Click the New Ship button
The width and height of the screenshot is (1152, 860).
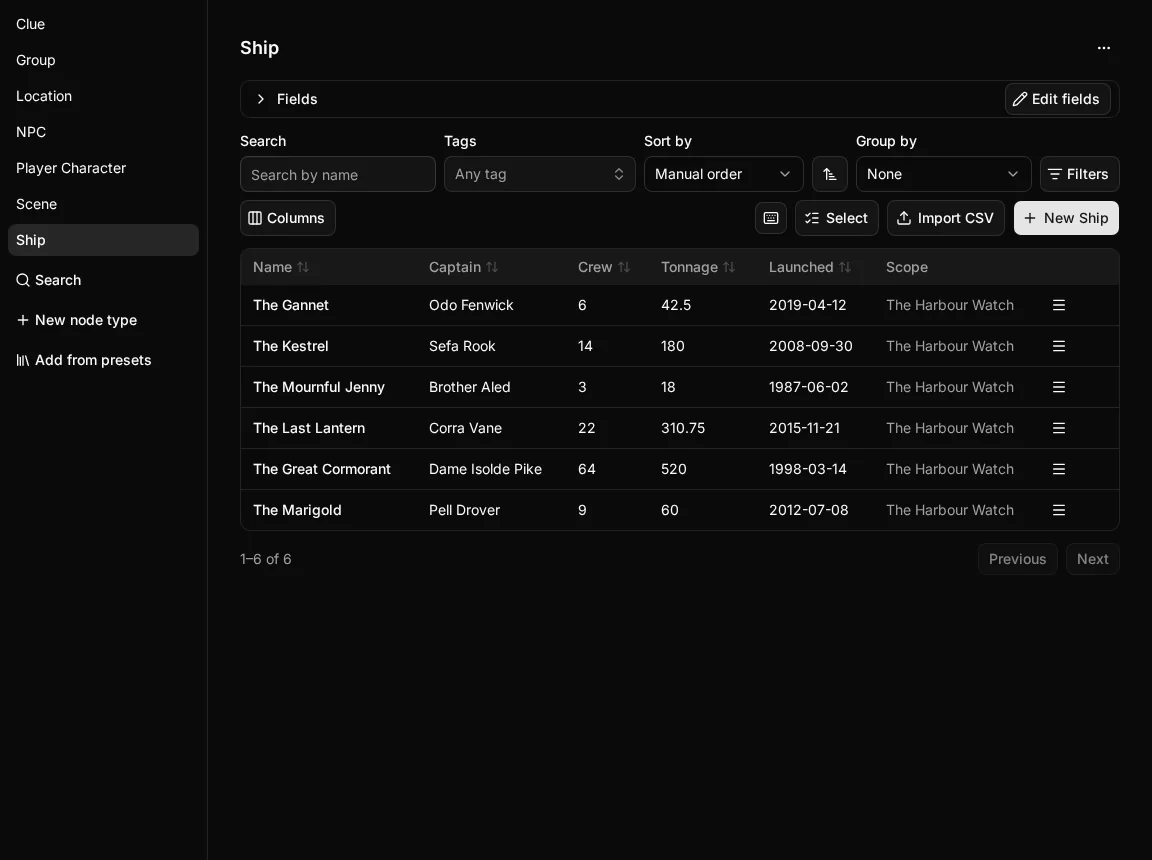1066,218
